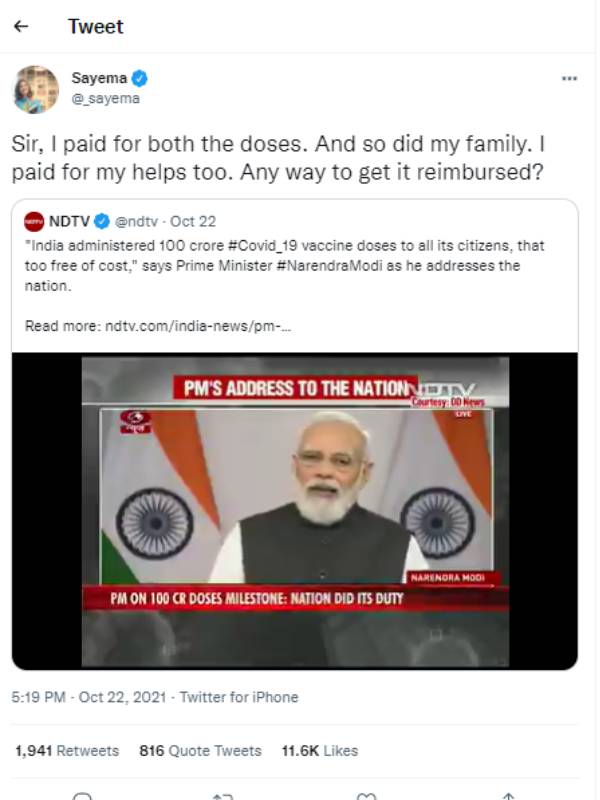Open the Sayema display name link
600x800 pixels.
[99, 79]
